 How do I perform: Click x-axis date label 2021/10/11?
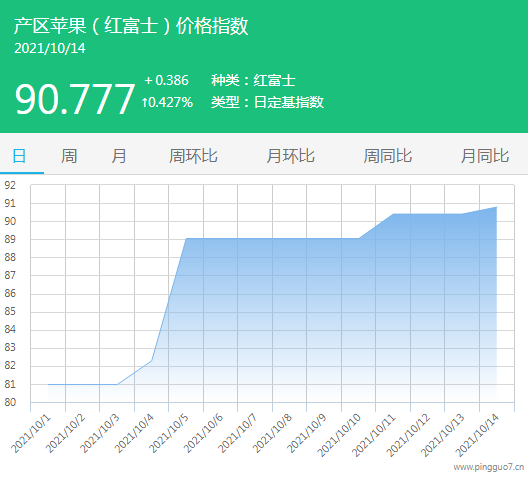374,436
